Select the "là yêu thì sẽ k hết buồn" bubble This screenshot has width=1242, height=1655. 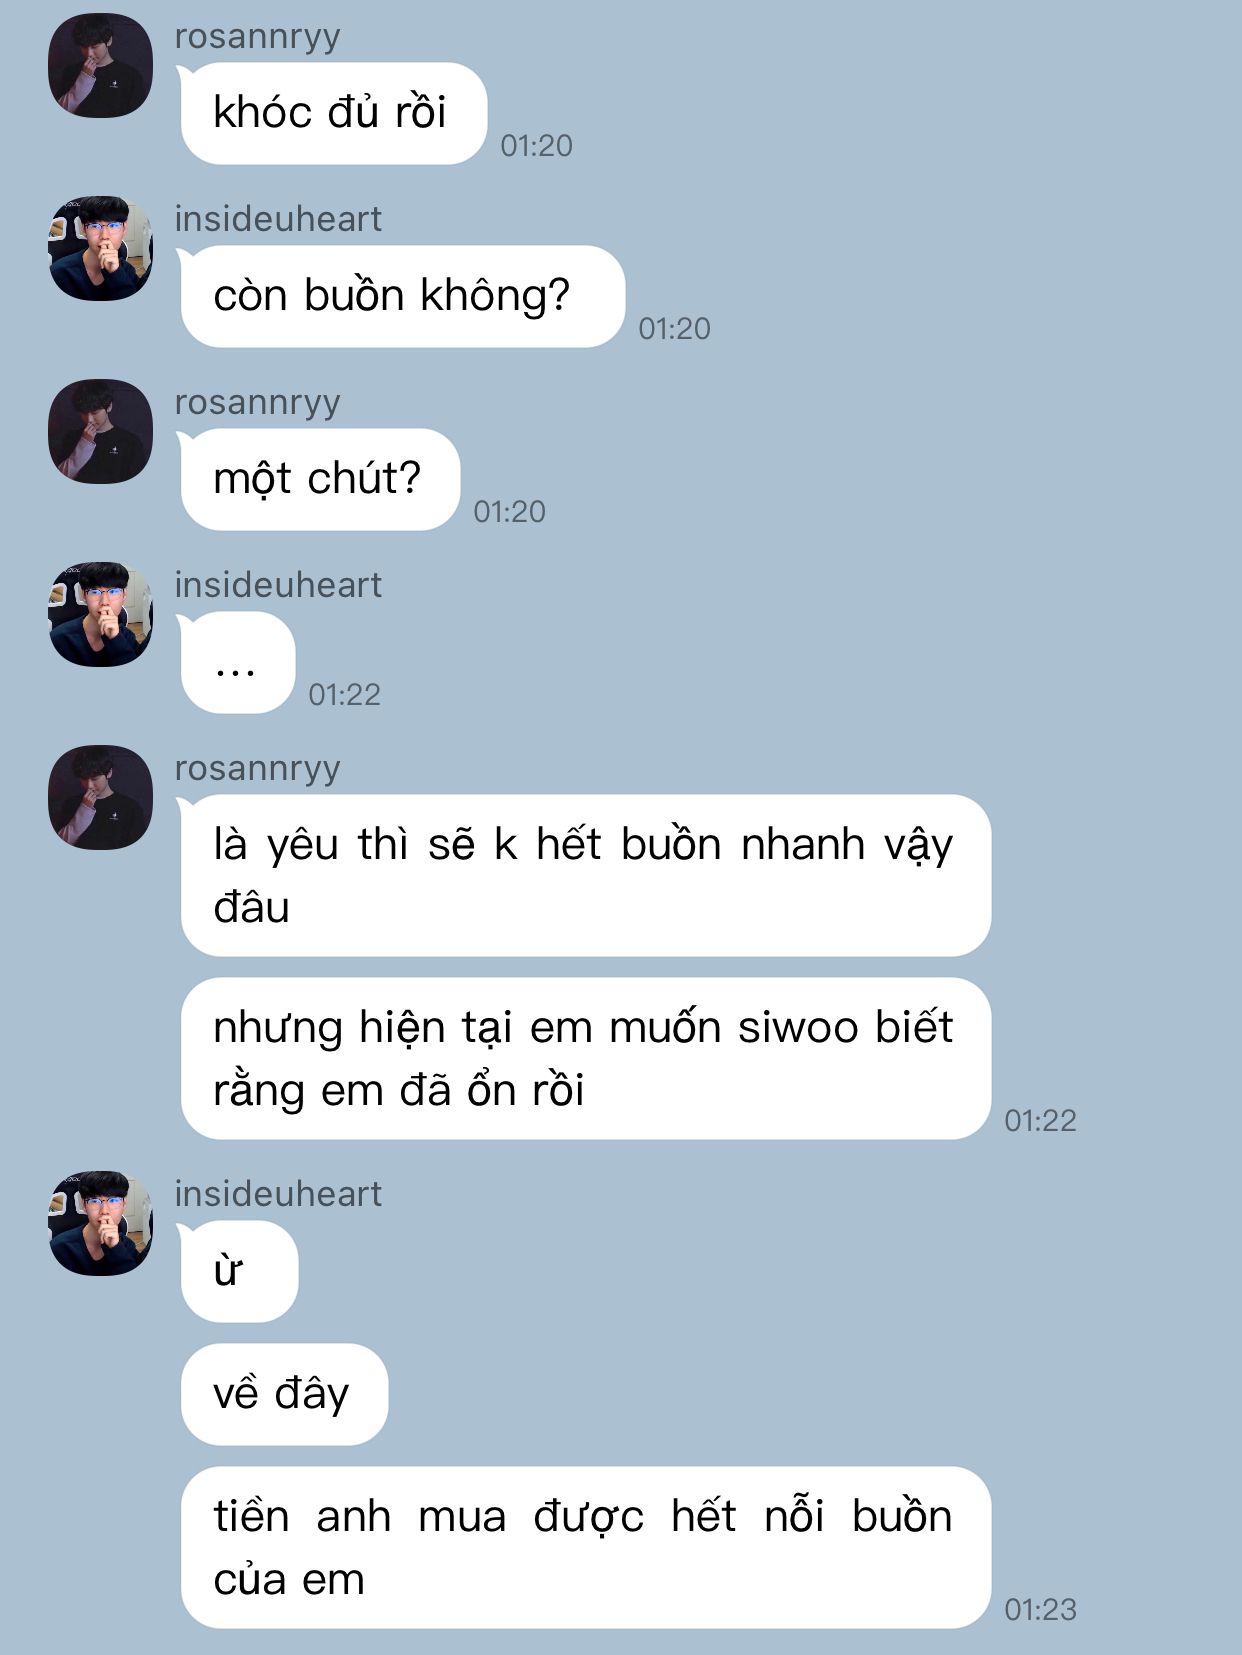585,875
